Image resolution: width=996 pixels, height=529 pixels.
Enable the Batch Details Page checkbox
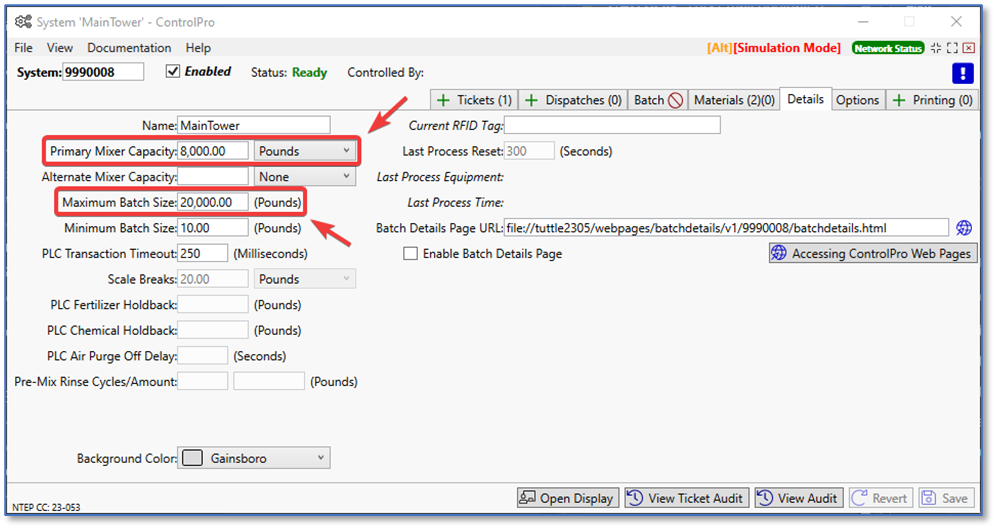[x=410, y=254]
